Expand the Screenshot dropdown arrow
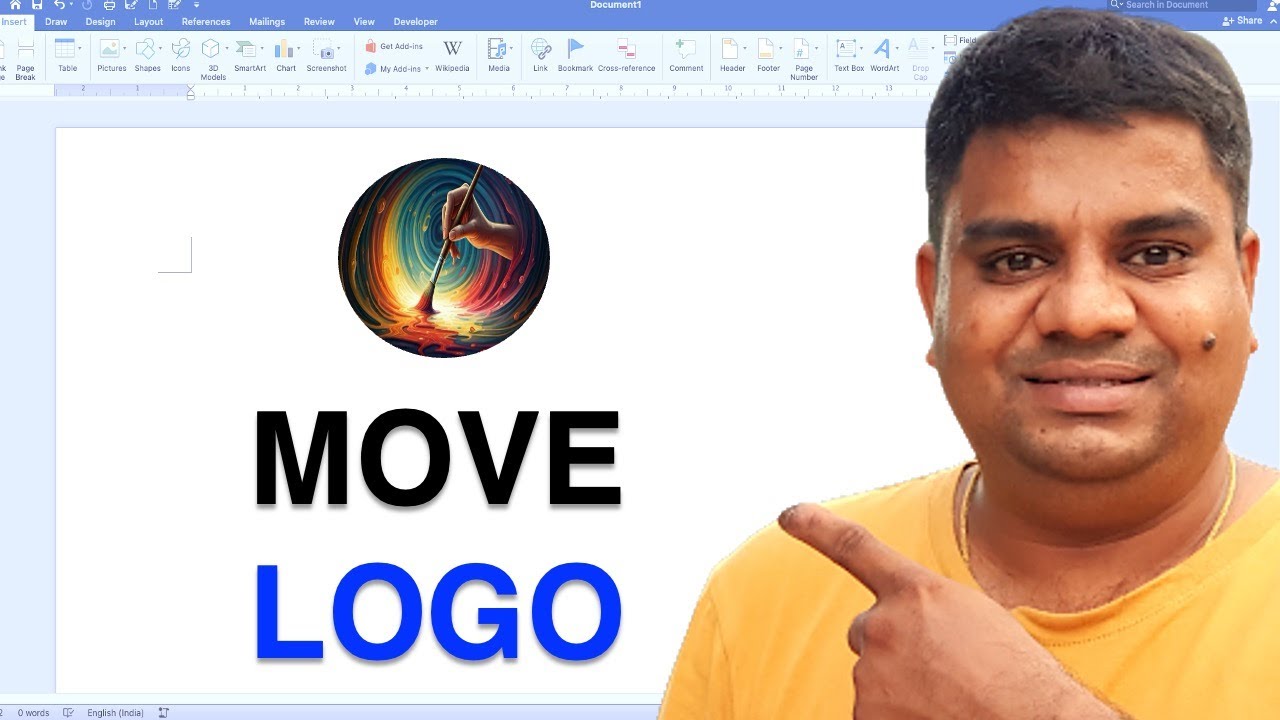 (341, 48)
